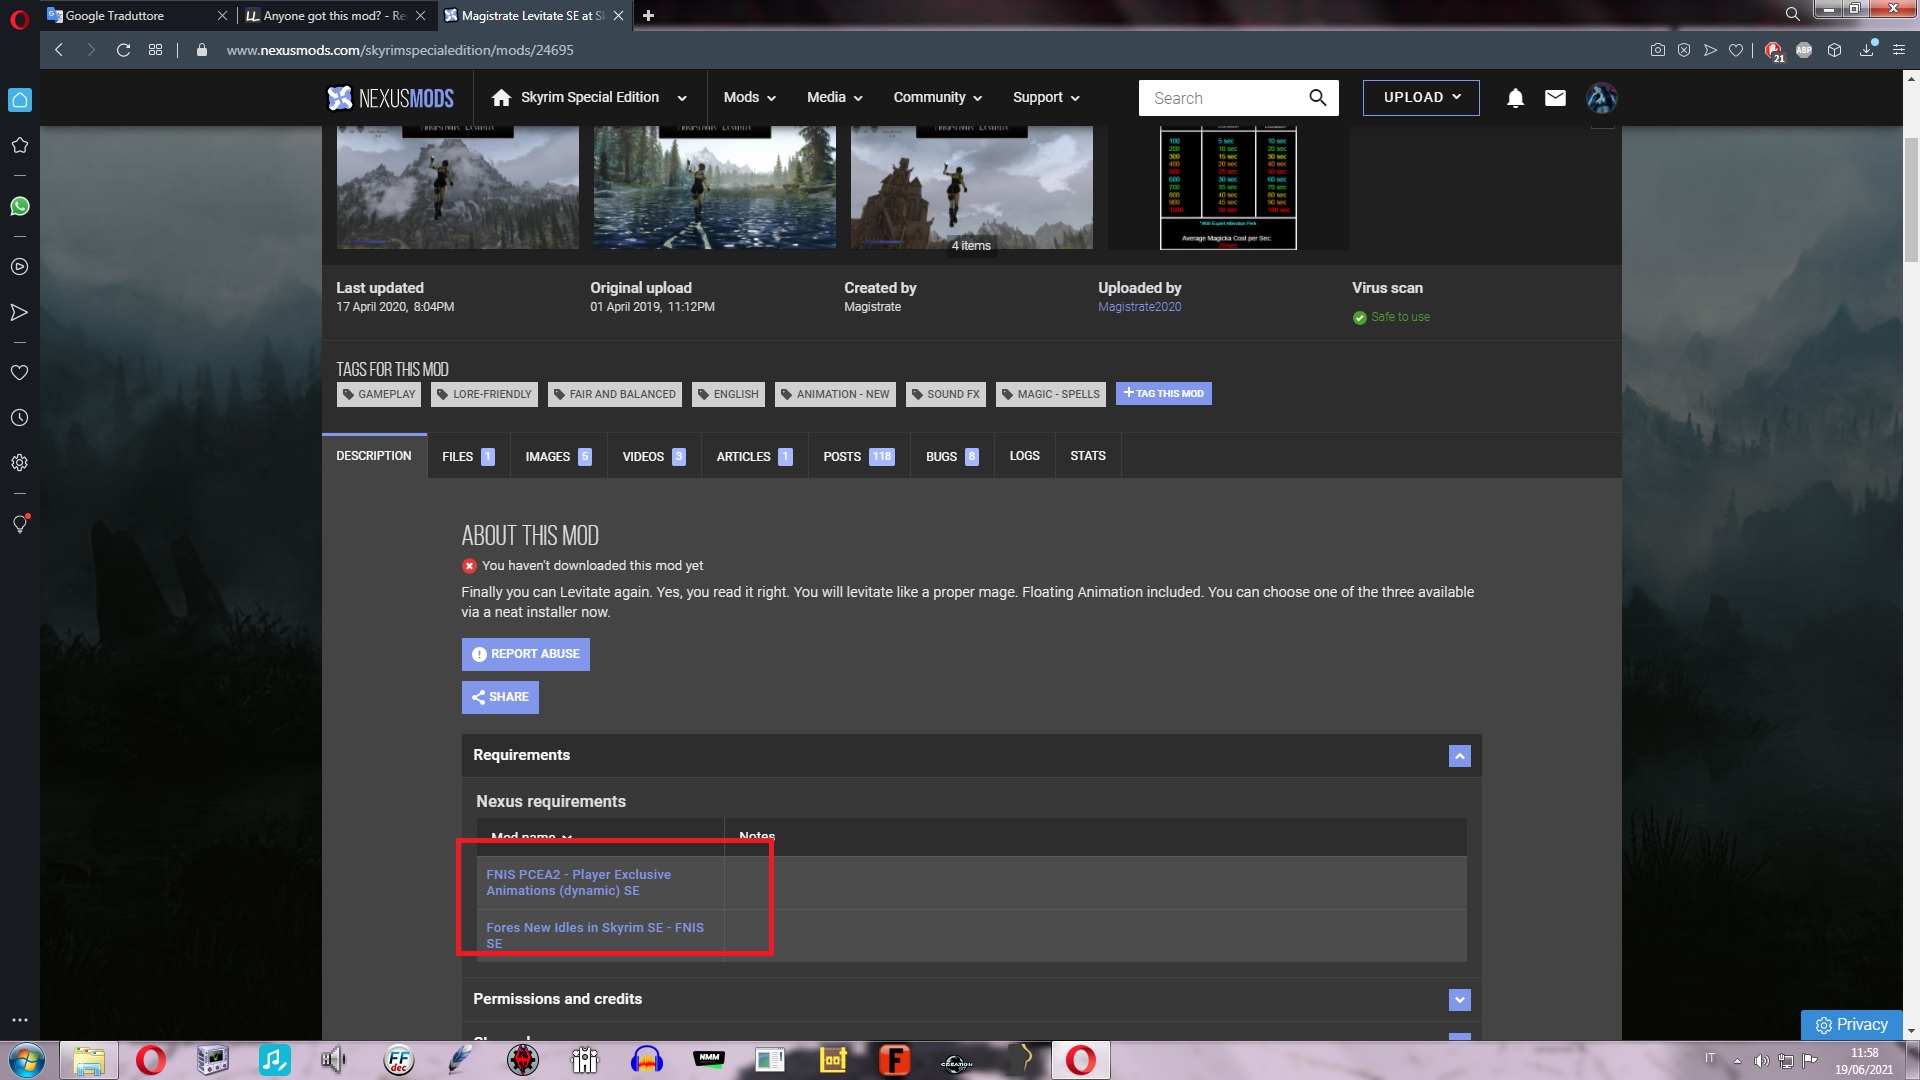
Task: Click the snapshot camera icon in address bar
Action: [x=1657, y=50]
